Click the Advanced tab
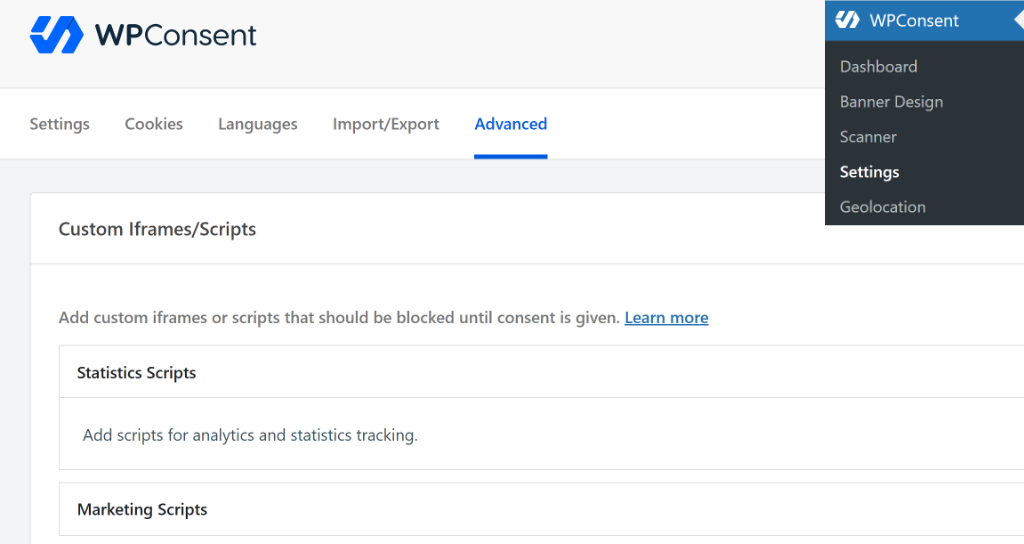Viewport: 1024px width, 544px height. (510, 124)
